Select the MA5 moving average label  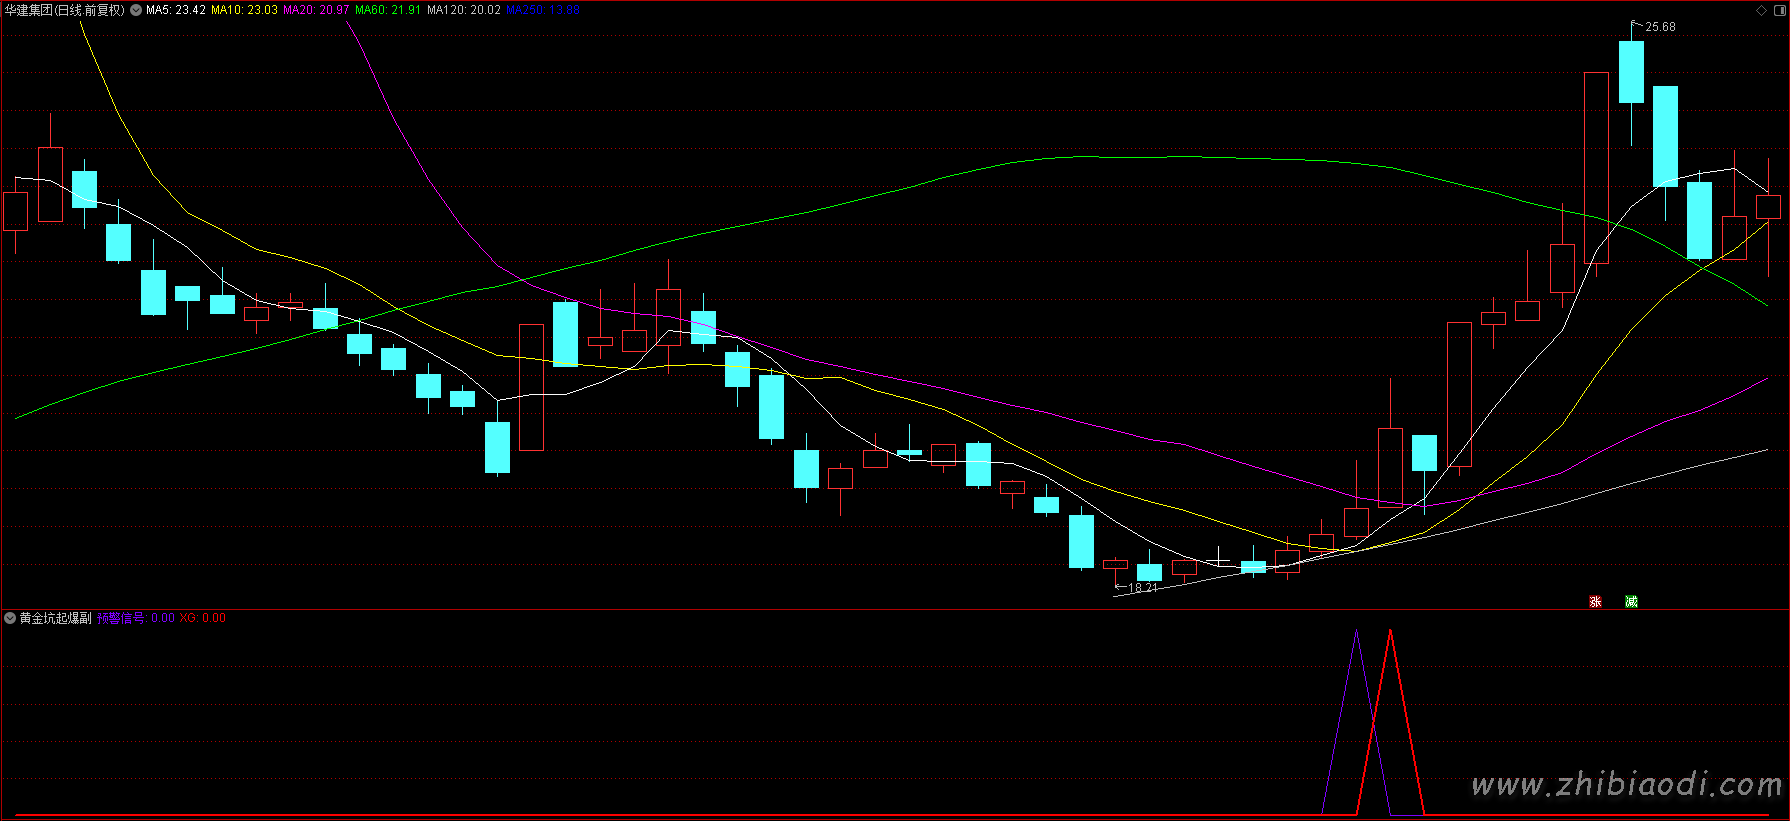coord(176,10)
